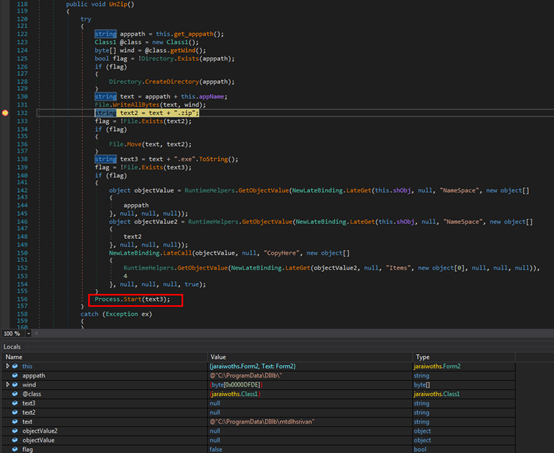Click LateCall on line 150
This screenshot has width=554, height=453.
pos(177,253)
